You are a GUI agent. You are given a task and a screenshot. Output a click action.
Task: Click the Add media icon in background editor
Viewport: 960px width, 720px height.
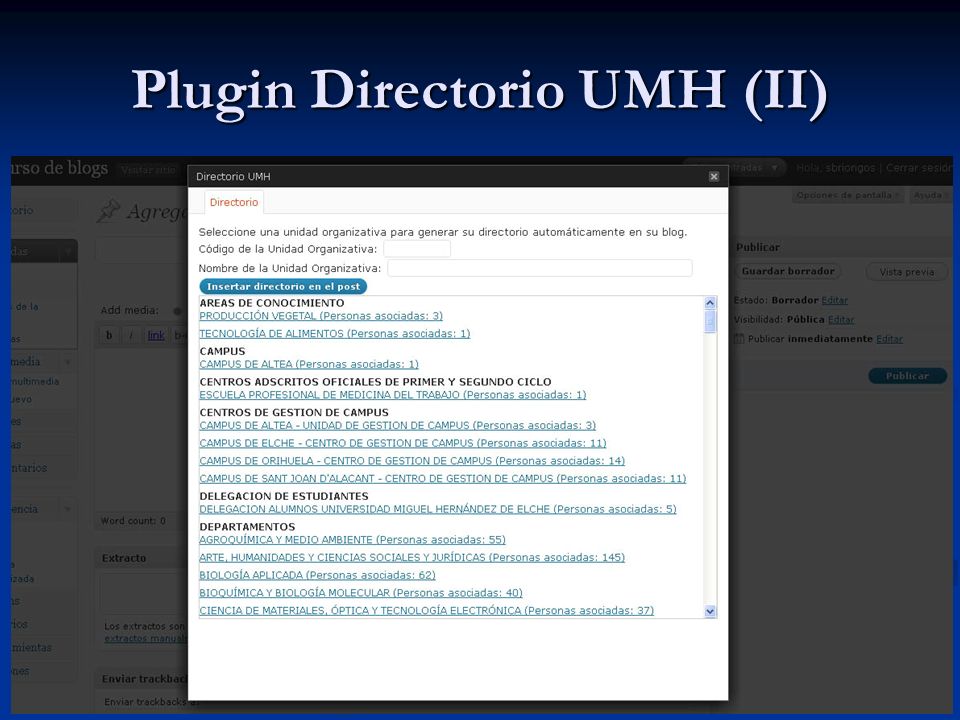[177, 310]
